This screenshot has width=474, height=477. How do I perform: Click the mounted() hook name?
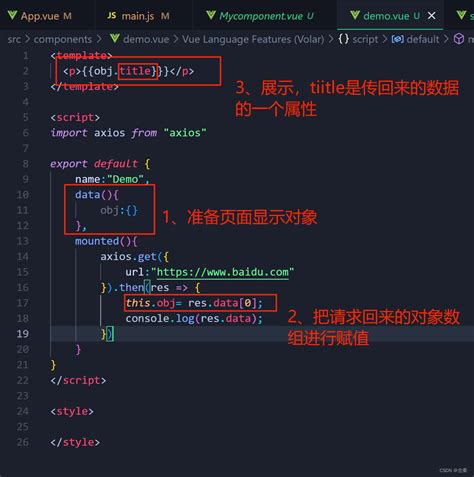point(97,241)
